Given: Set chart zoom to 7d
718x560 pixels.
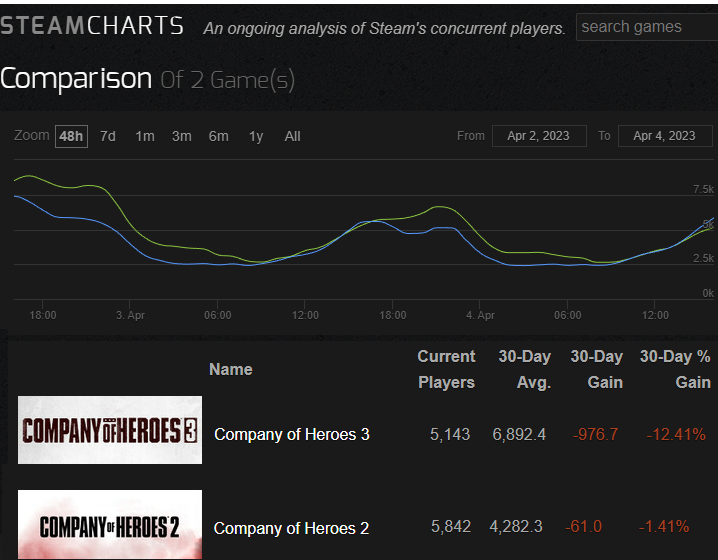Looking at the screenshot, I should (108, 136).
